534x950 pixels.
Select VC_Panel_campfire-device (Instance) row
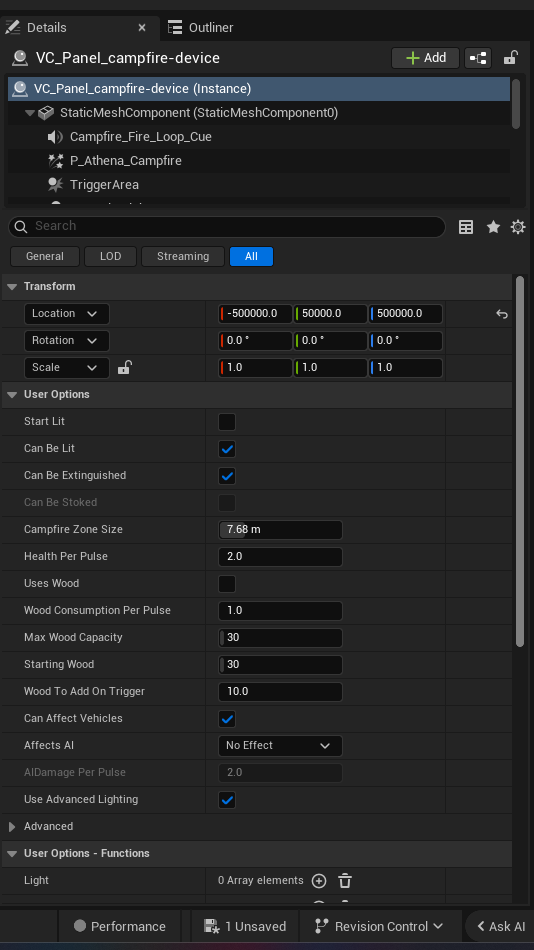pyautogui.click(x=259, y=89)
